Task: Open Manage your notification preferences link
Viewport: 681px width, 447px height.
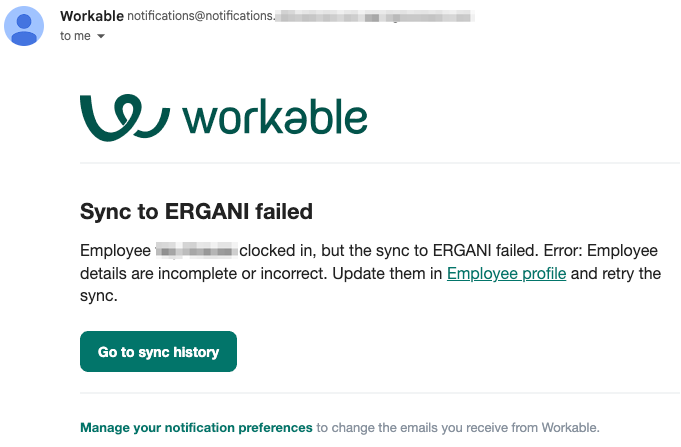Action: [x=196, y=427]
